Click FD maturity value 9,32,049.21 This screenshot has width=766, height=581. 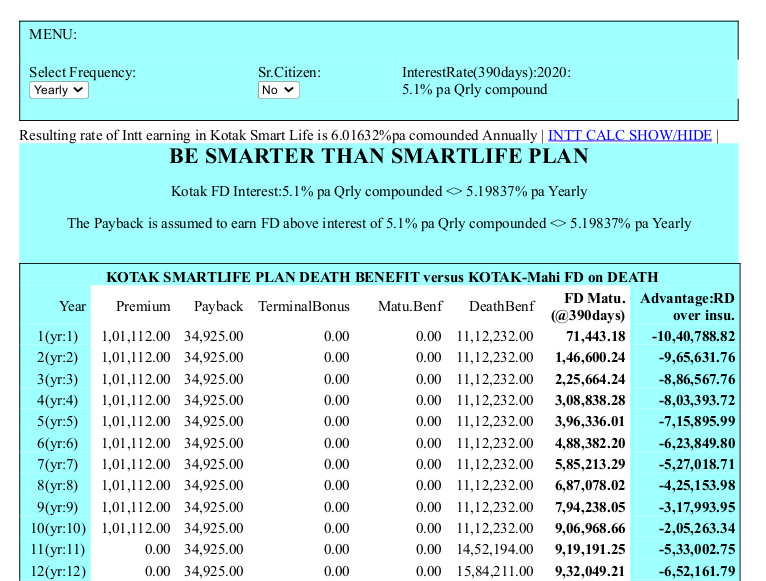590,572
